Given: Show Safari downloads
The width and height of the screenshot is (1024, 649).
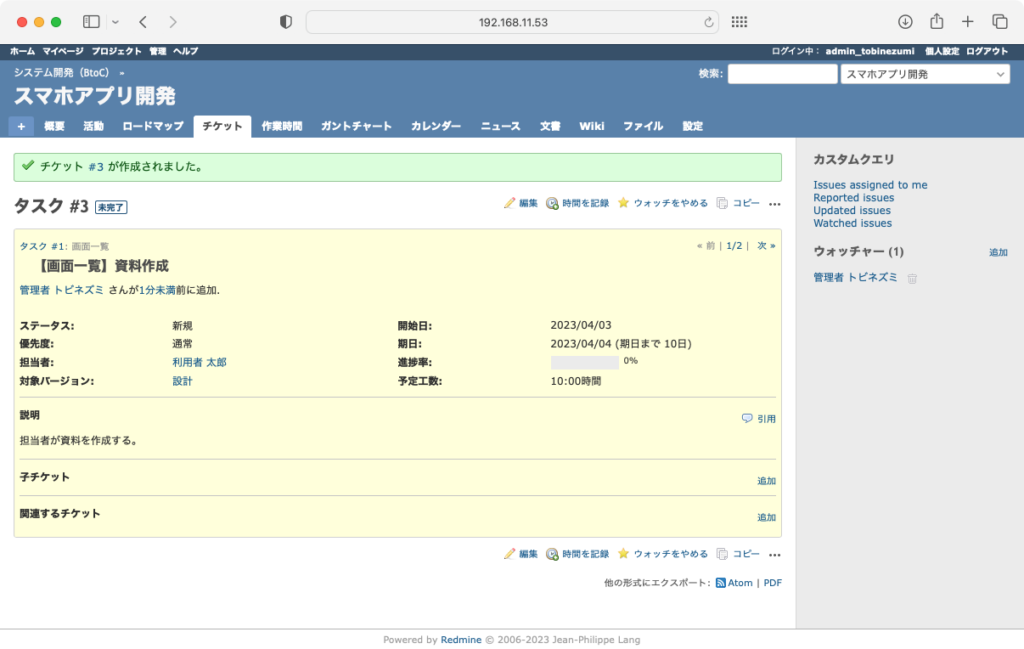Looking at the screenshot, I should (x=905, y=22).
